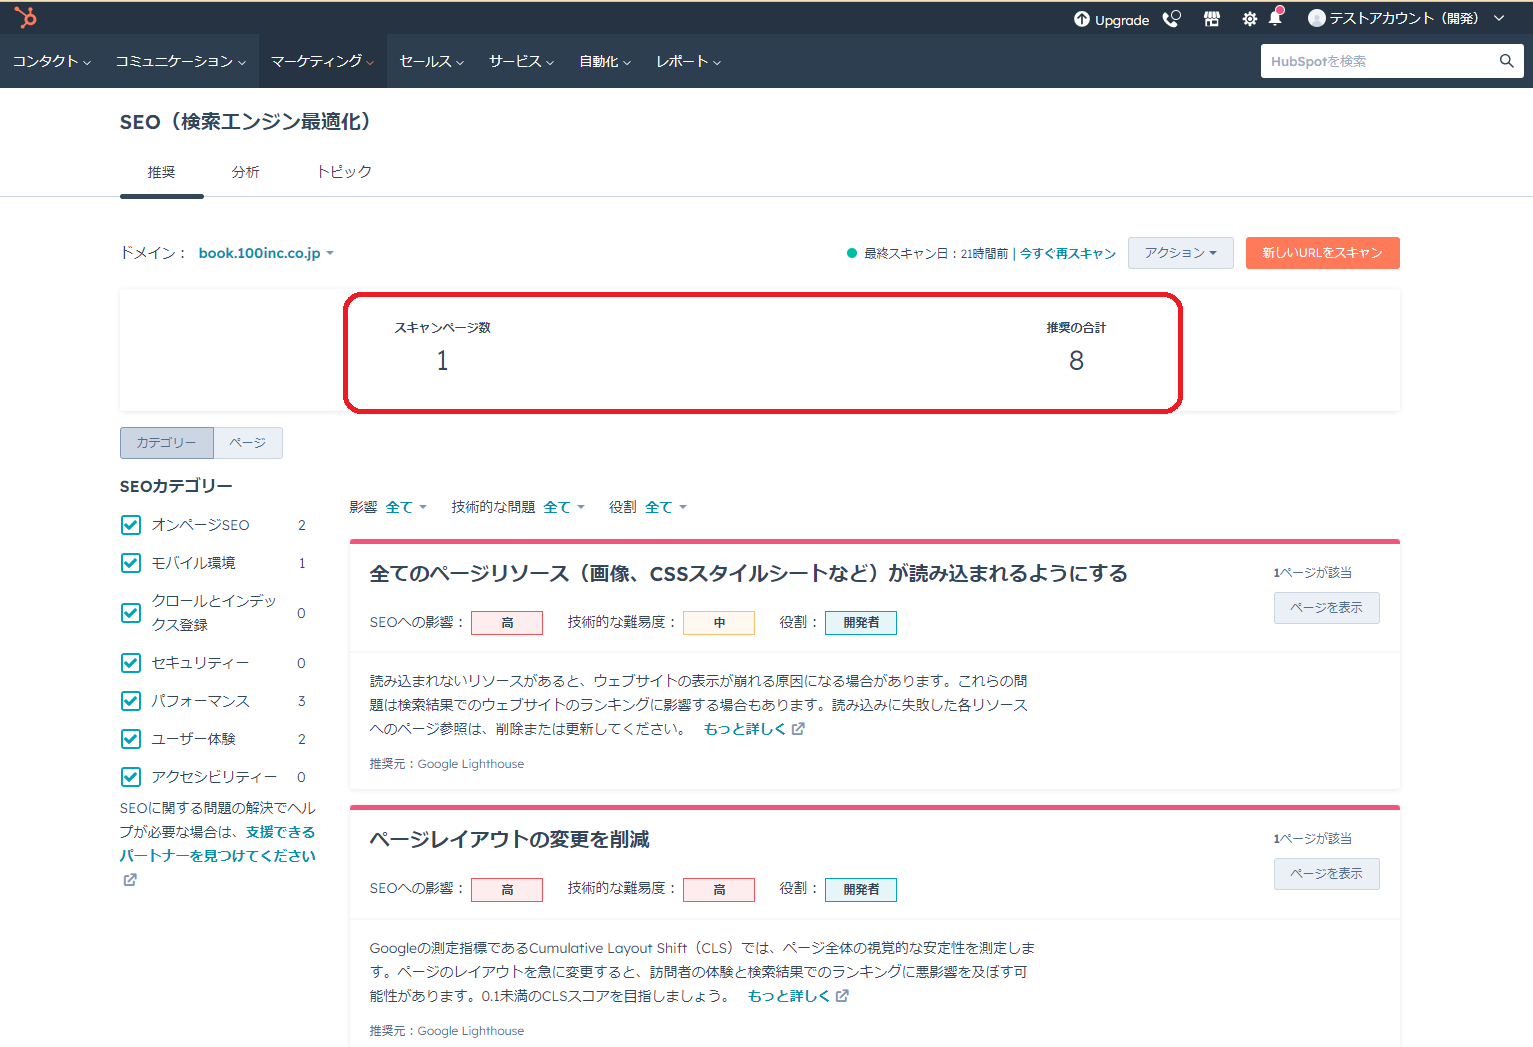
Task: Open the レポート navigation menu
Action: click(688, 61)
